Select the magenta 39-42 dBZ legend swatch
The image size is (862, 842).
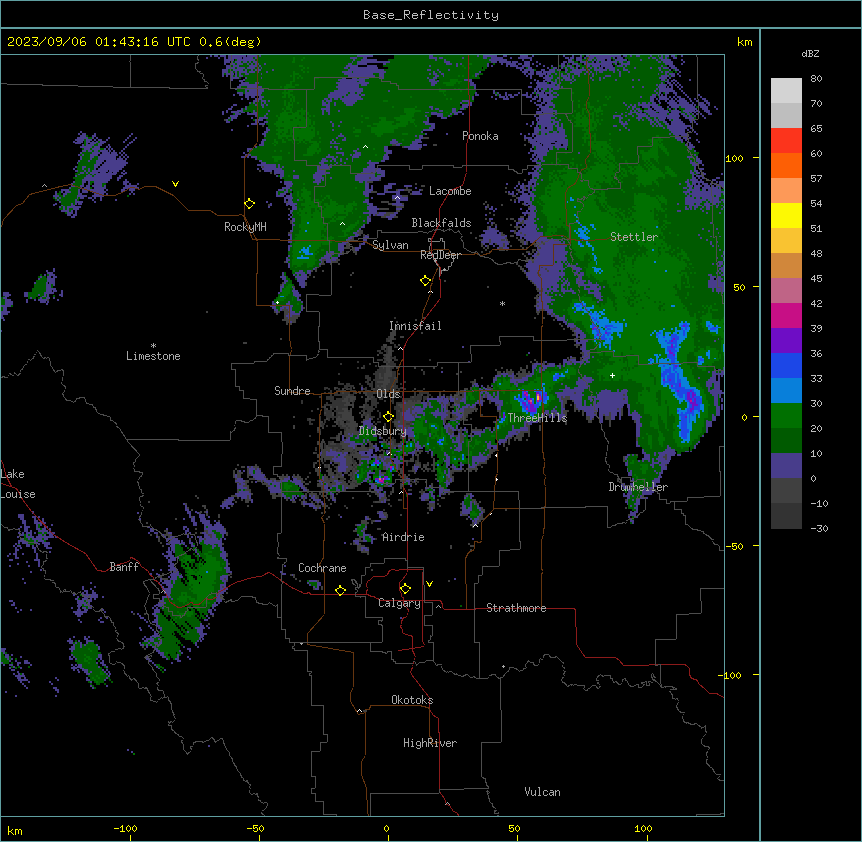coord(786,315)
